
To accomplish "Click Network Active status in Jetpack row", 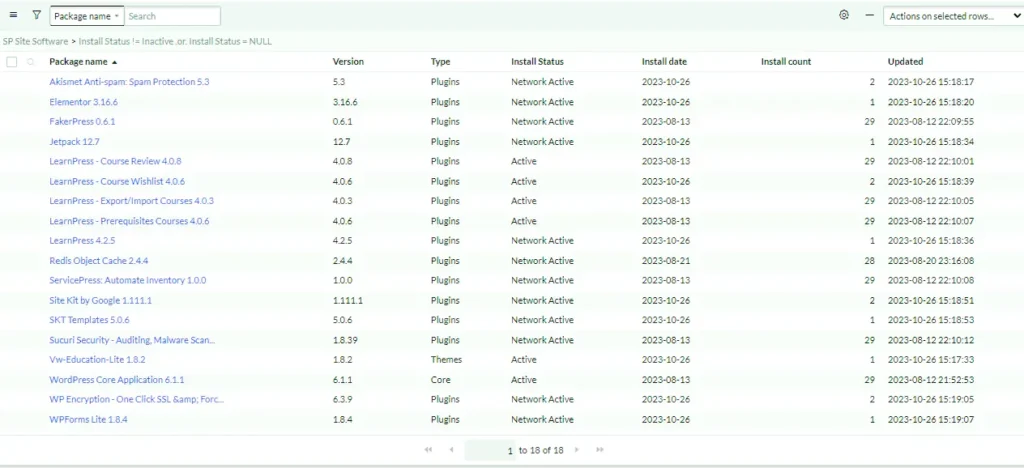I will point(542,142).
